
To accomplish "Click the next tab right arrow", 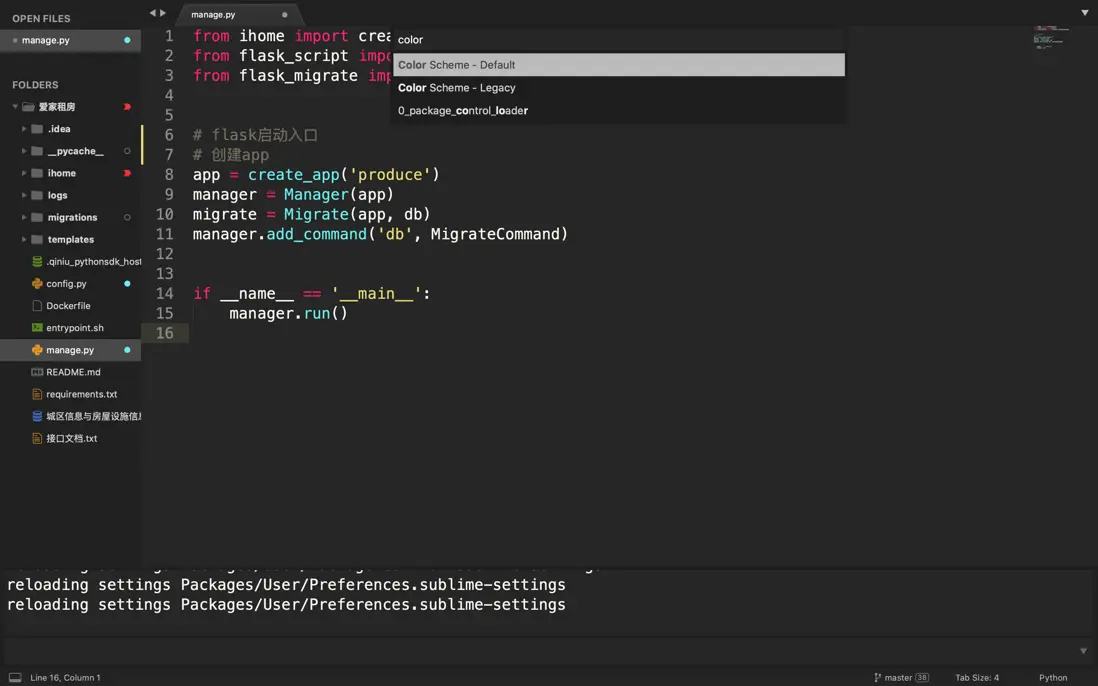I will 163,13.
